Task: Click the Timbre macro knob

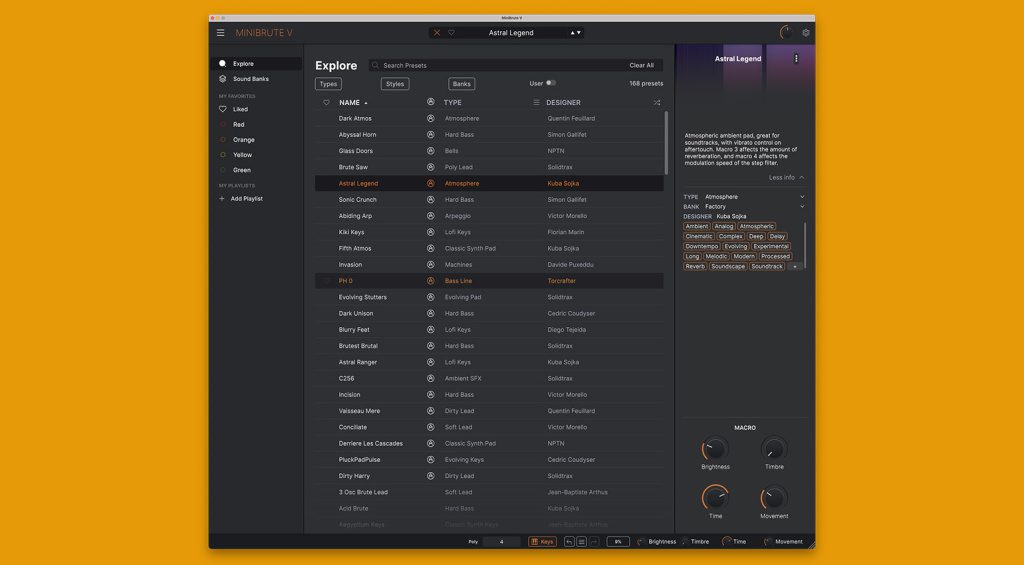Action: (774, 449)
